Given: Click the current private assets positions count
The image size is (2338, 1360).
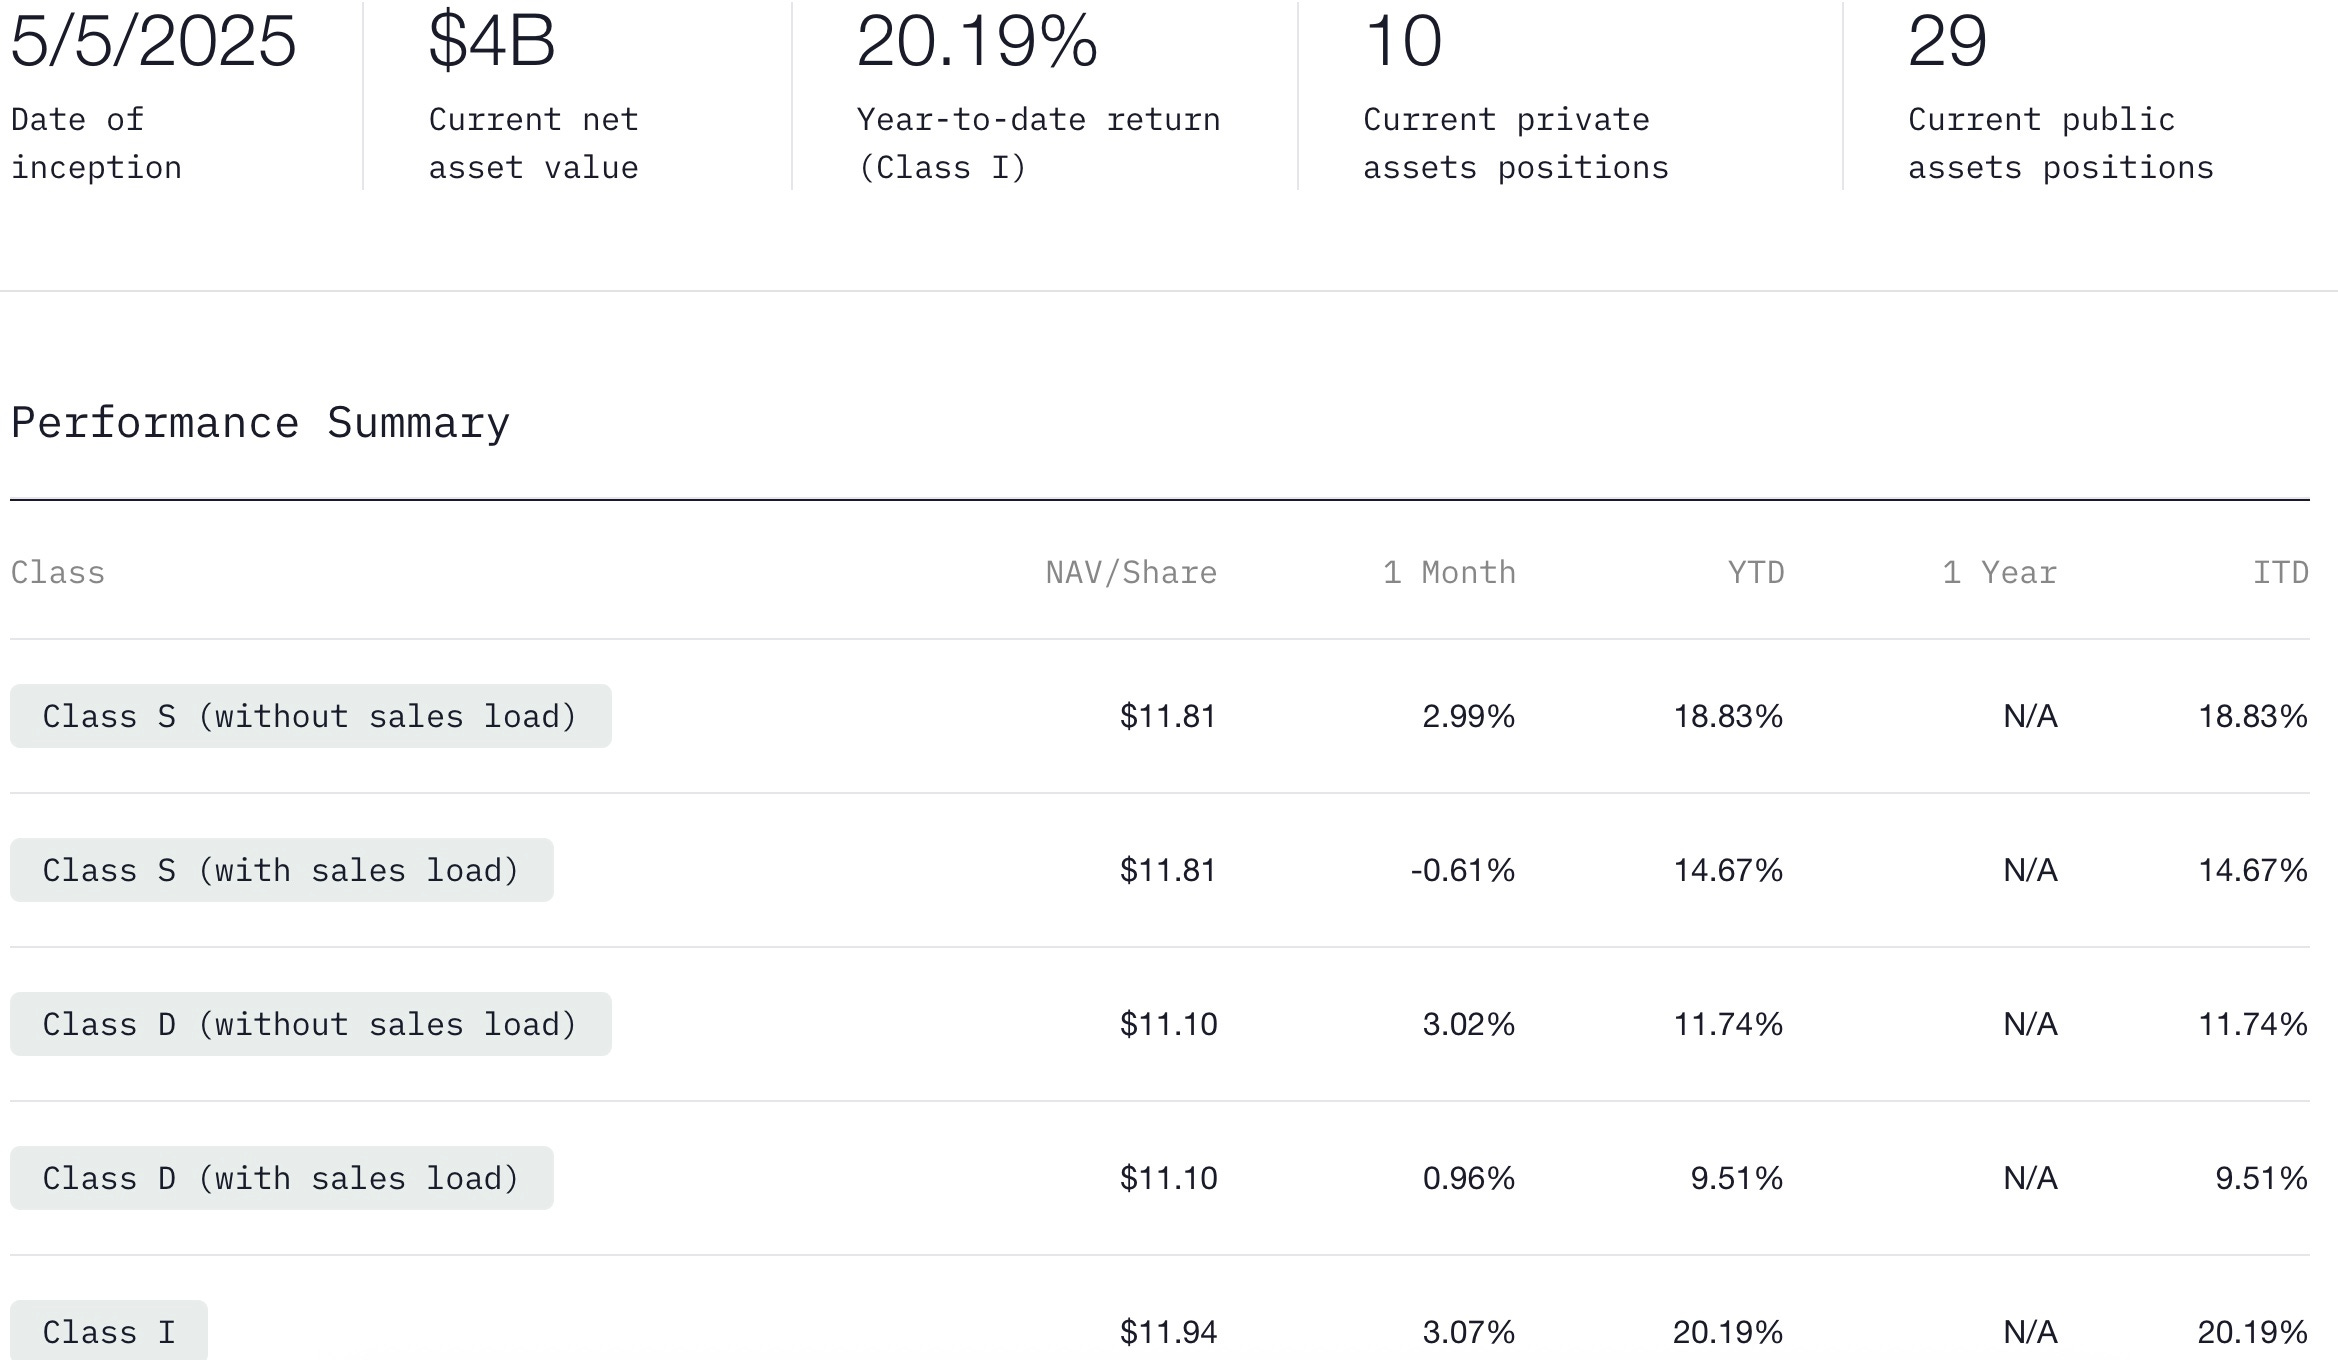Looking at the screenshot, I should [x=1403, y=42].
